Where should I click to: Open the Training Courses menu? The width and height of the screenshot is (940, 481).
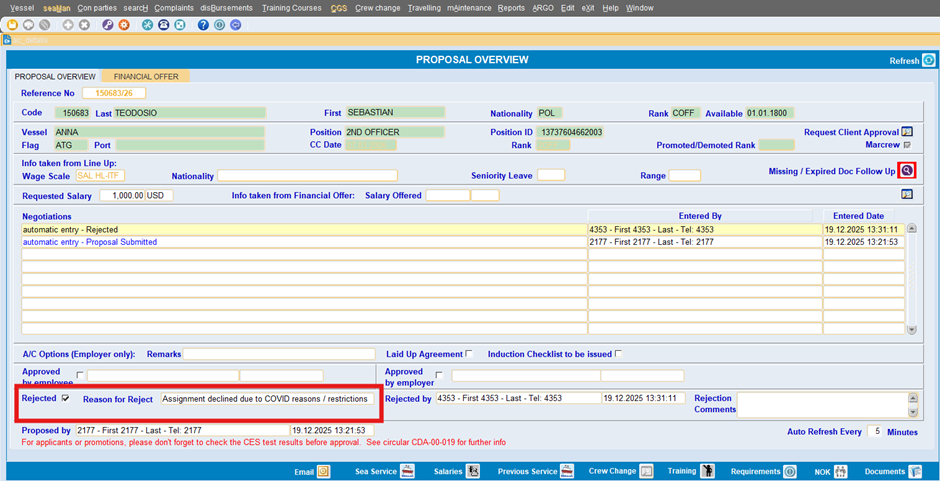292,8
